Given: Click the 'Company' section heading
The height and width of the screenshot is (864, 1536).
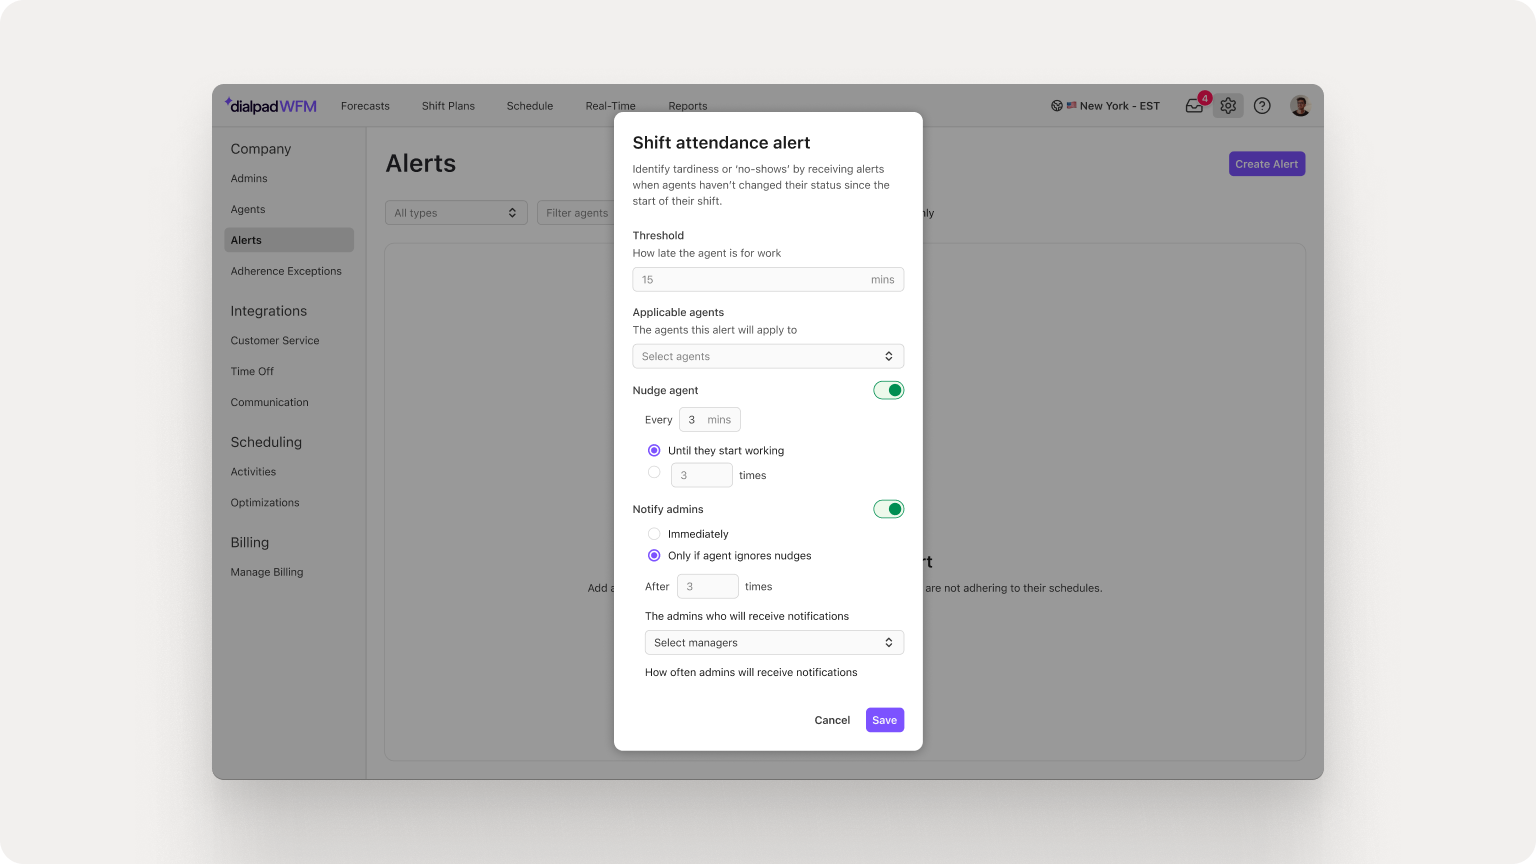Looking at the screenshot, I should [261, 149].
